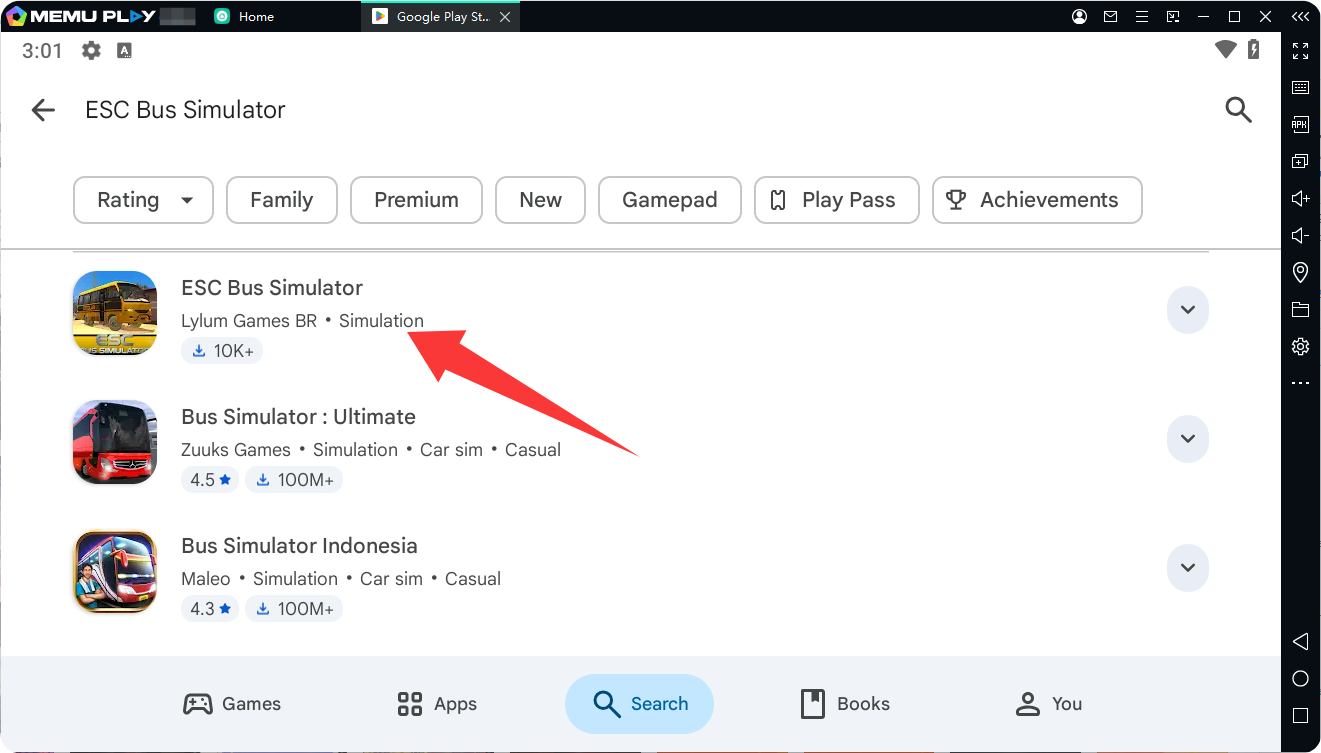The image size is (1321, 753).
Task: Switch to the Apps tab
Action: [x=437, y=704]
